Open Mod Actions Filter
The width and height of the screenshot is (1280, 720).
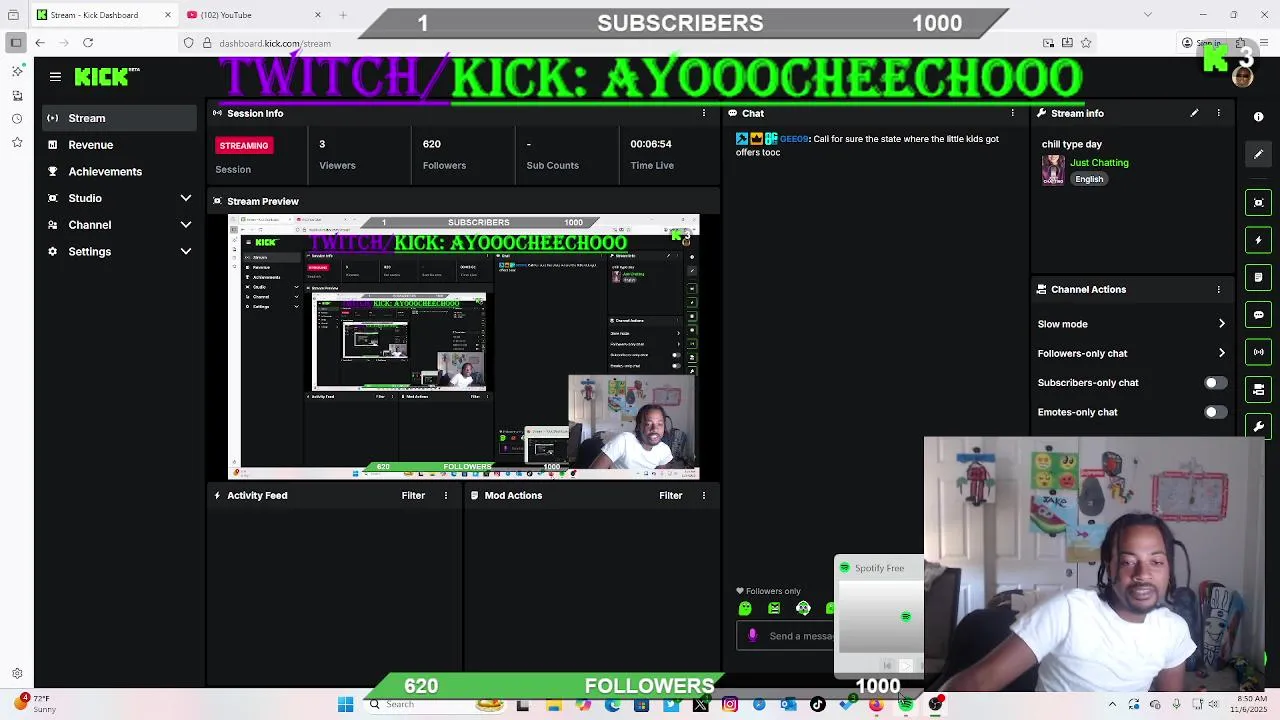pos(670,495)
